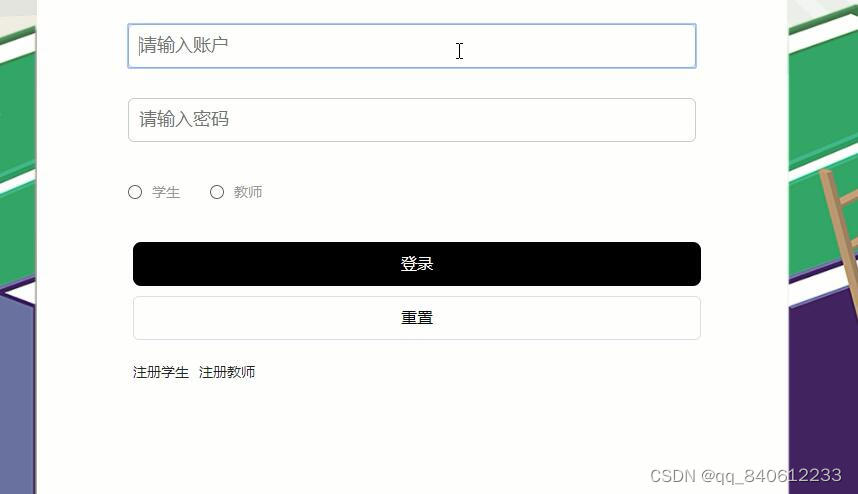This screenshot has width=858, height=494.
Task: Clear the form using 重置
Action: [416, 318]
